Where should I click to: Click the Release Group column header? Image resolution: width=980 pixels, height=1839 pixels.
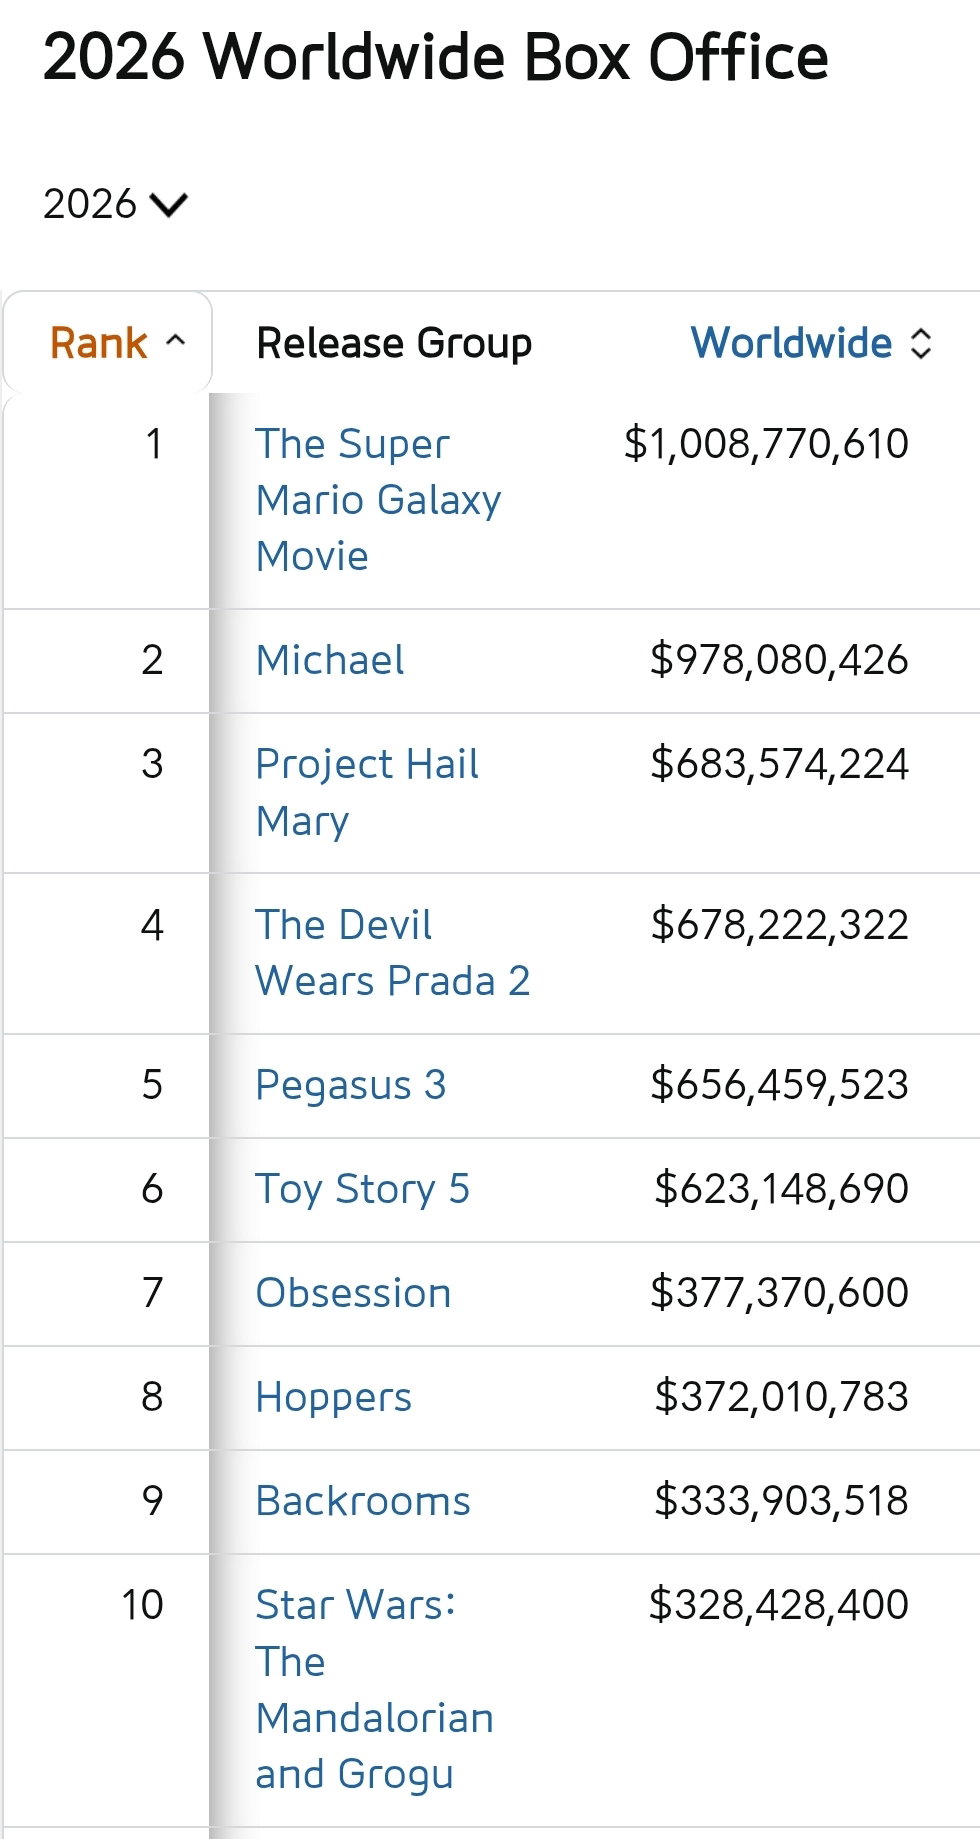pos(394,343)
